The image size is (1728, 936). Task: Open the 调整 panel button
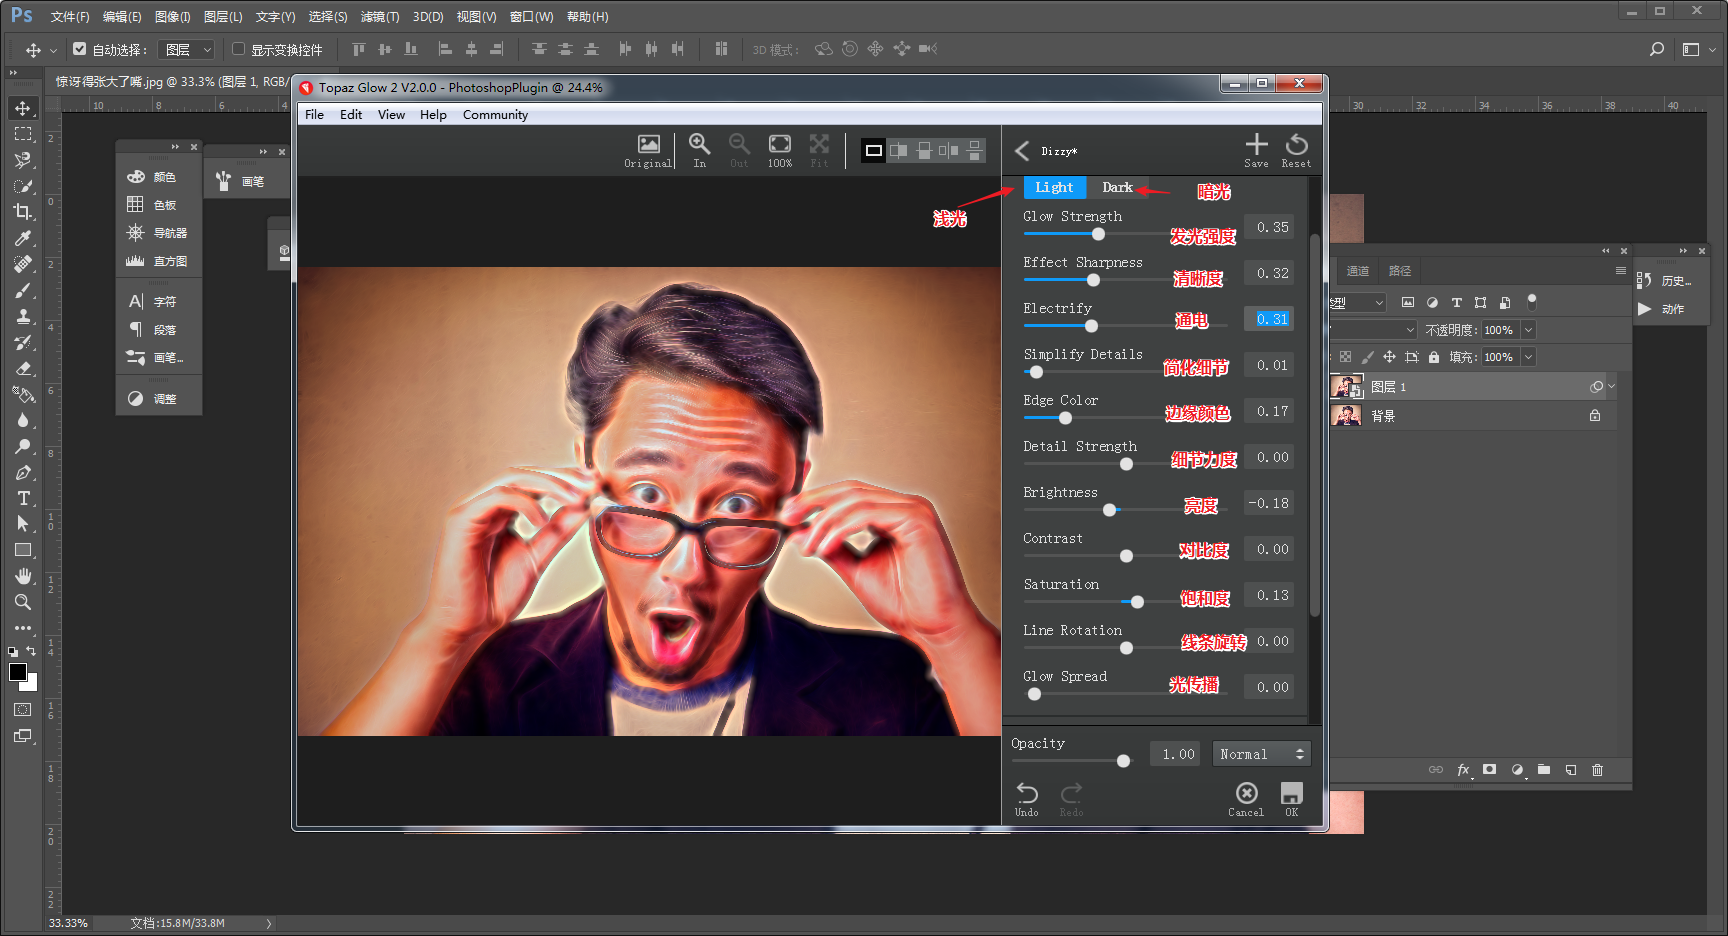tap(157, 399)
